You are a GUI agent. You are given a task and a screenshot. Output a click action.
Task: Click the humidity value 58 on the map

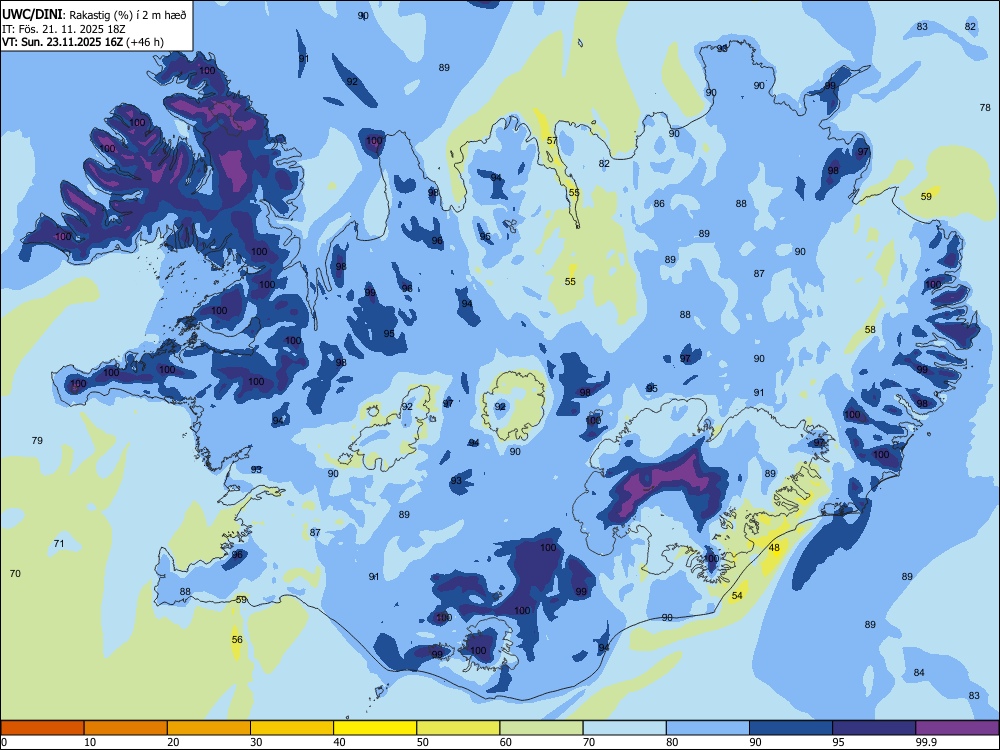(870, 330)
